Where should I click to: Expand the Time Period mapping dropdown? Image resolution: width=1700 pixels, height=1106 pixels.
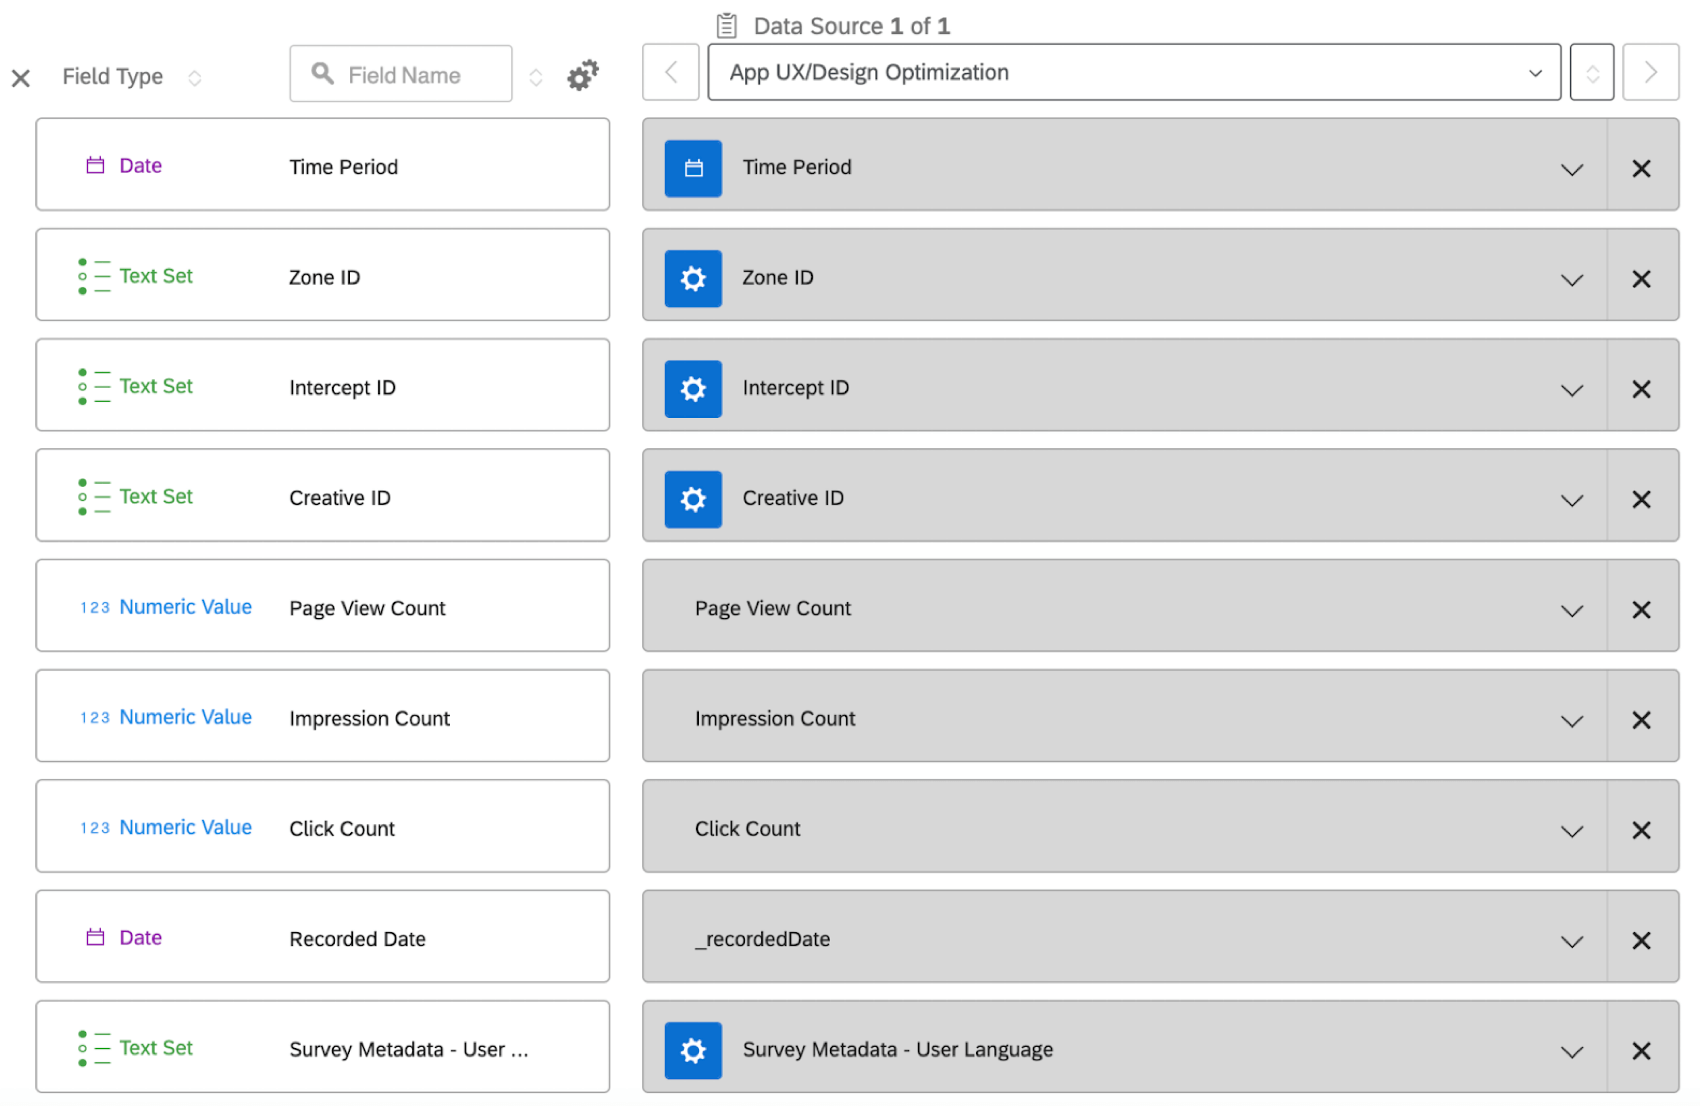(1571, 169)
